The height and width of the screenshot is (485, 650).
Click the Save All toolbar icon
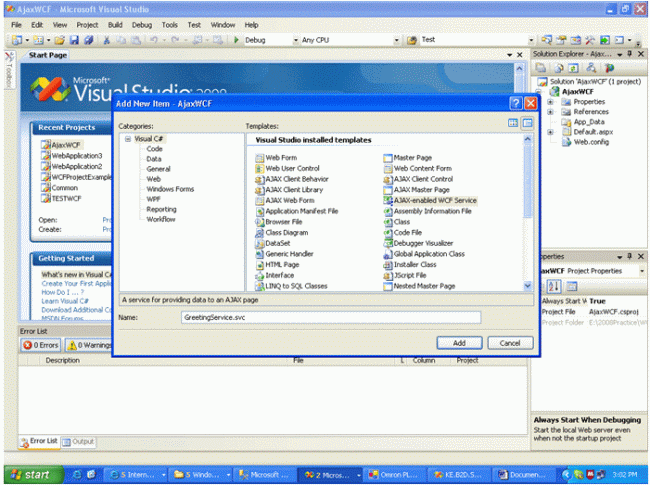coord(88,40)
